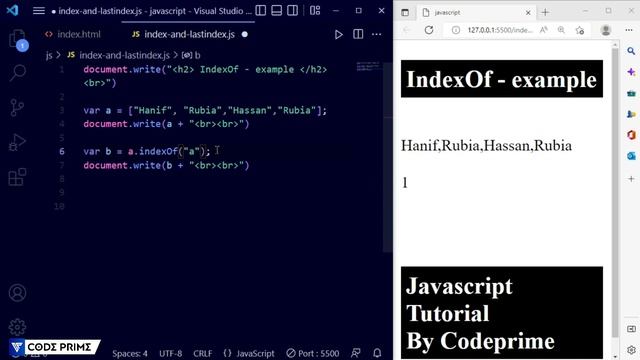Open the tab actions menu in Edge
The height and width of the screenshot is (360, 640).
(405, 13)
